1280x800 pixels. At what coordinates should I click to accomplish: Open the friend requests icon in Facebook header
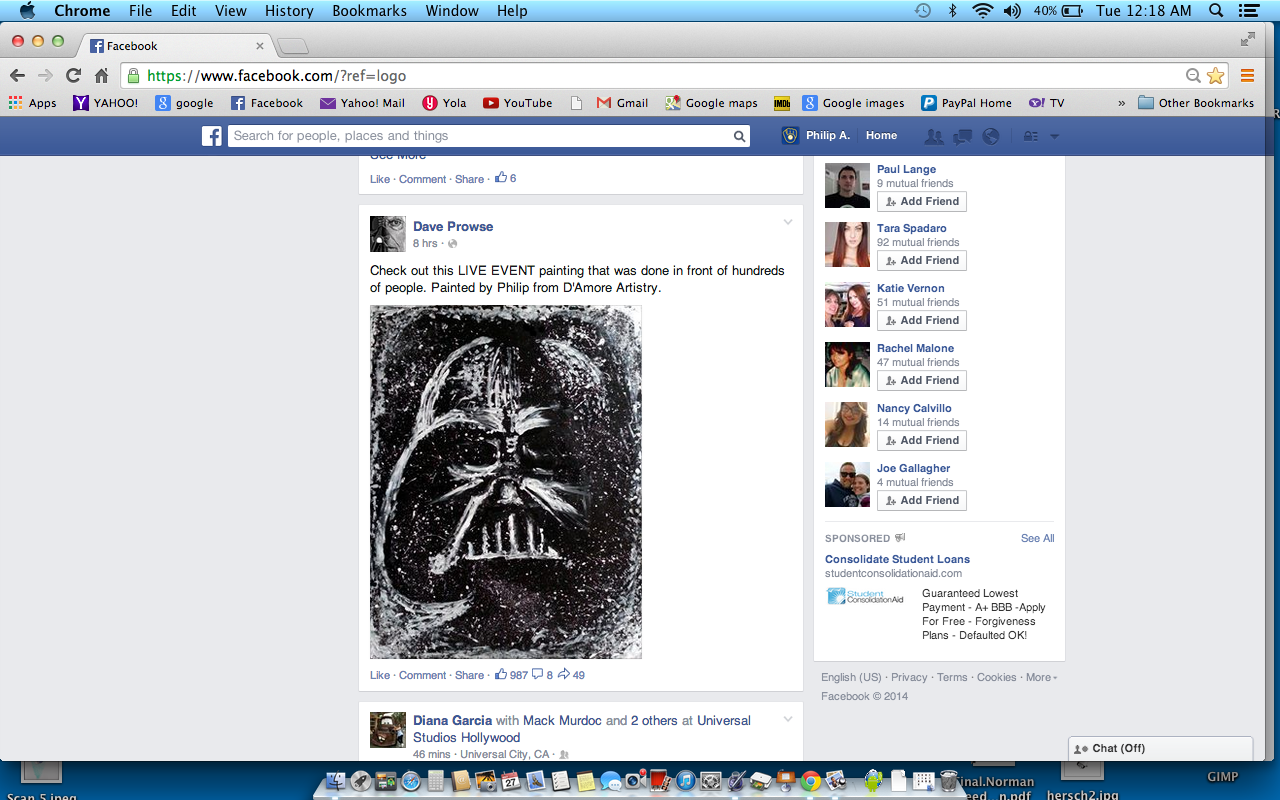pyautogui.click(x=934, y=136)
